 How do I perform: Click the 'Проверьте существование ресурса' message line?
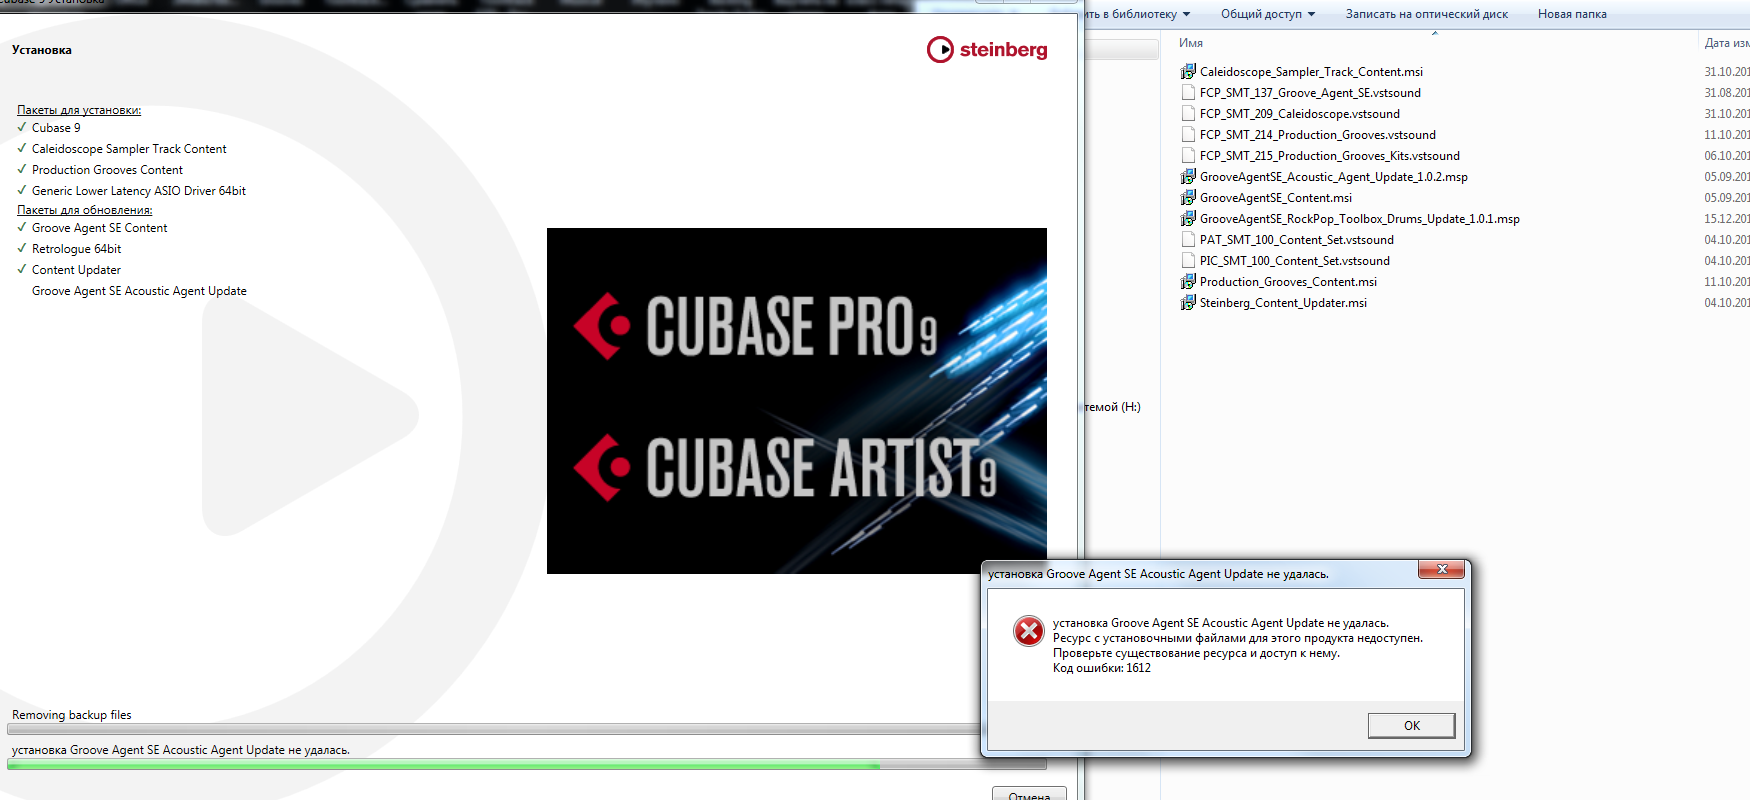(x=1196, y=653)
